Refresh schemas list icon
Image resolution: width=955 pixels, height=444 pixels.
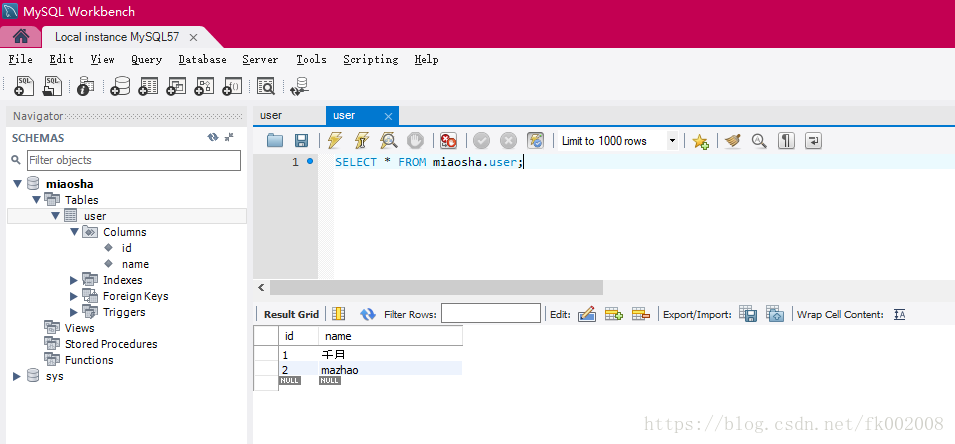(x=213, y=138)
